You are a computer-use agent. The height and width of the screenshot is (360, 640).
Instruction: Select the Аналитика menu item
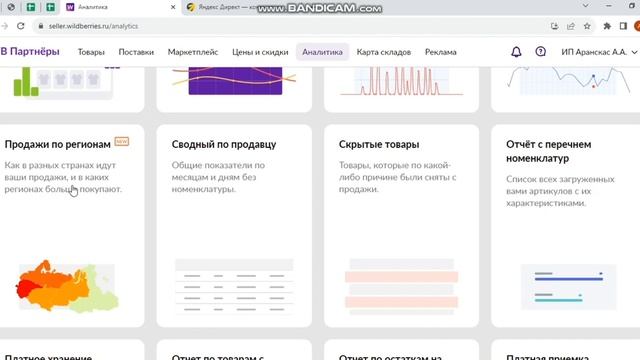pos(322,52)
